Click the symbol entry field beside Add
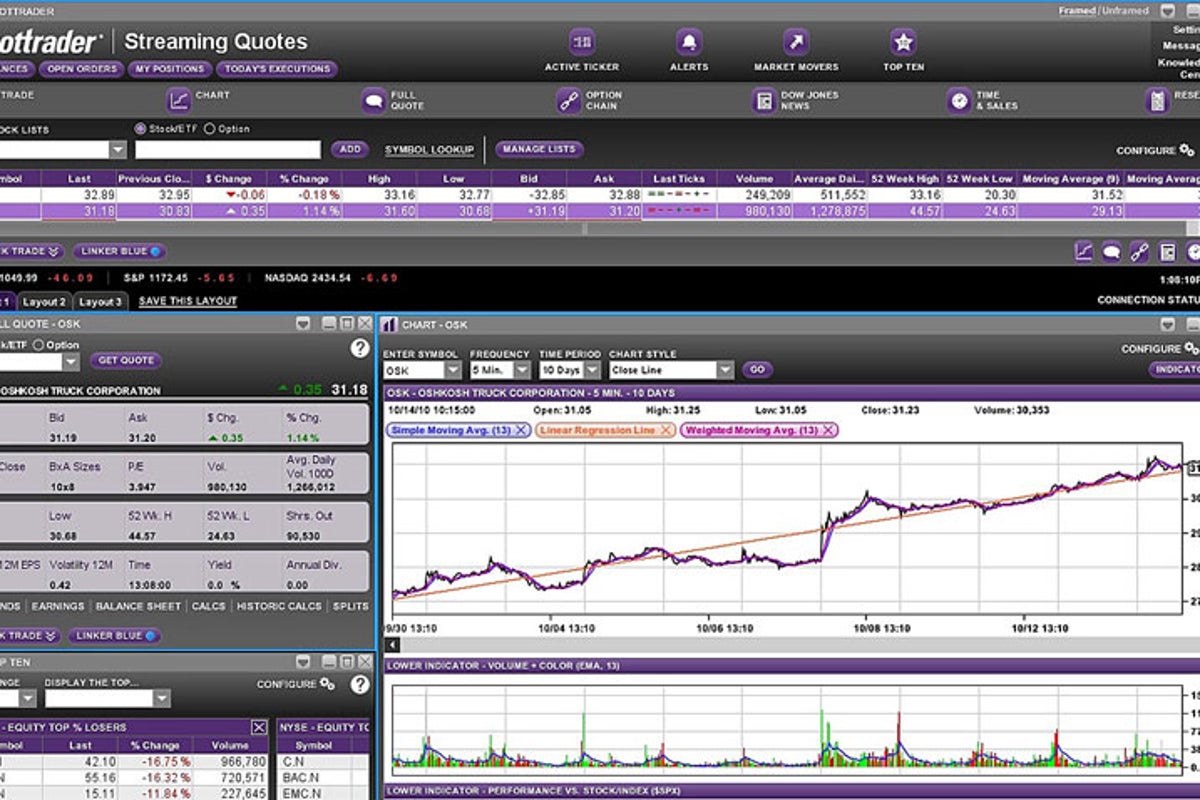This screenshot has width=1200, height=800. (x=228, y=150)
